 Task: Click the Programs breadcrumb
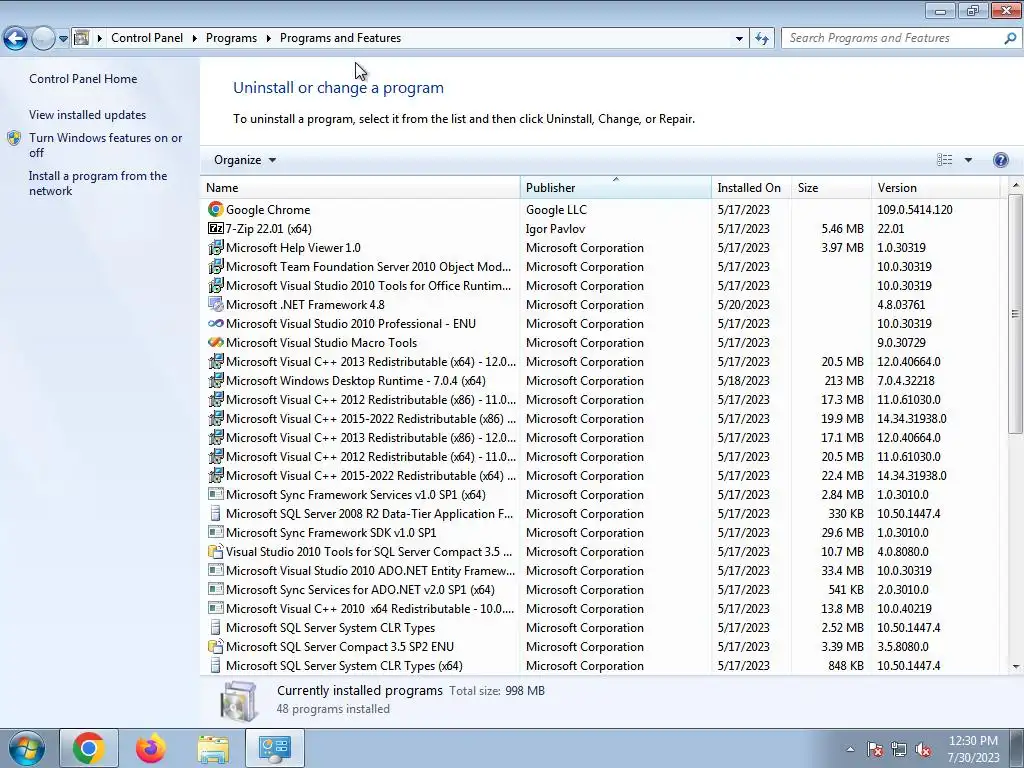(x=231, y=38)
